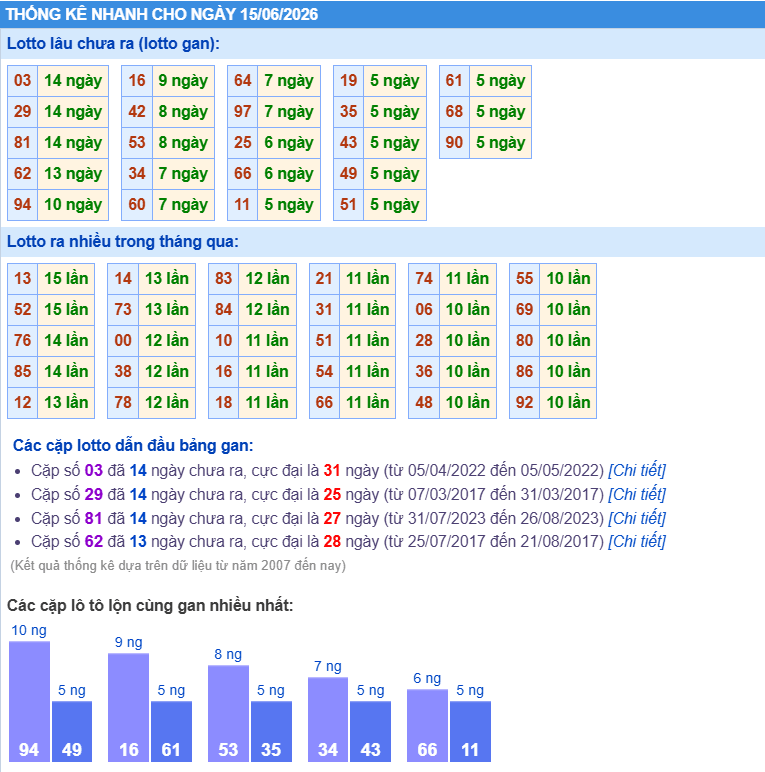Click the 'Thống kê nhanh cho ngày 15/06/2026' title
This screenshot has width=765, height=772.
[x=162, y=14]
